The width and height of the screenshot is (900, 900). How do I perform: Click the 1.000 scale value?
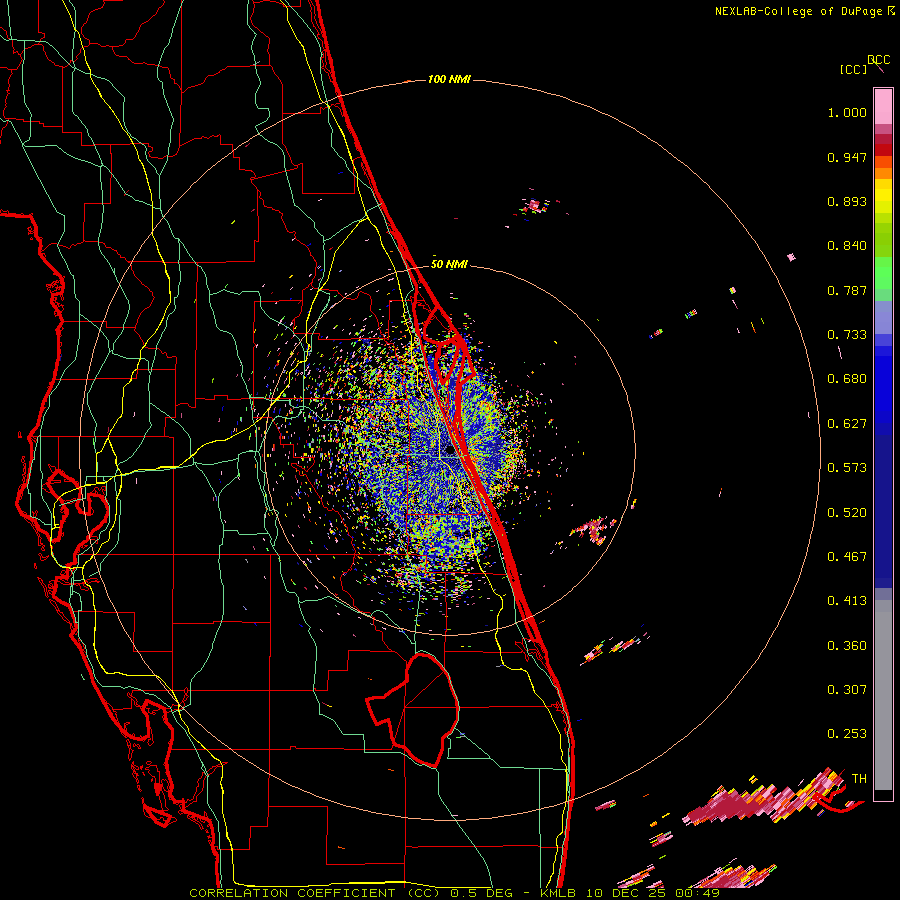coord(847,112)
